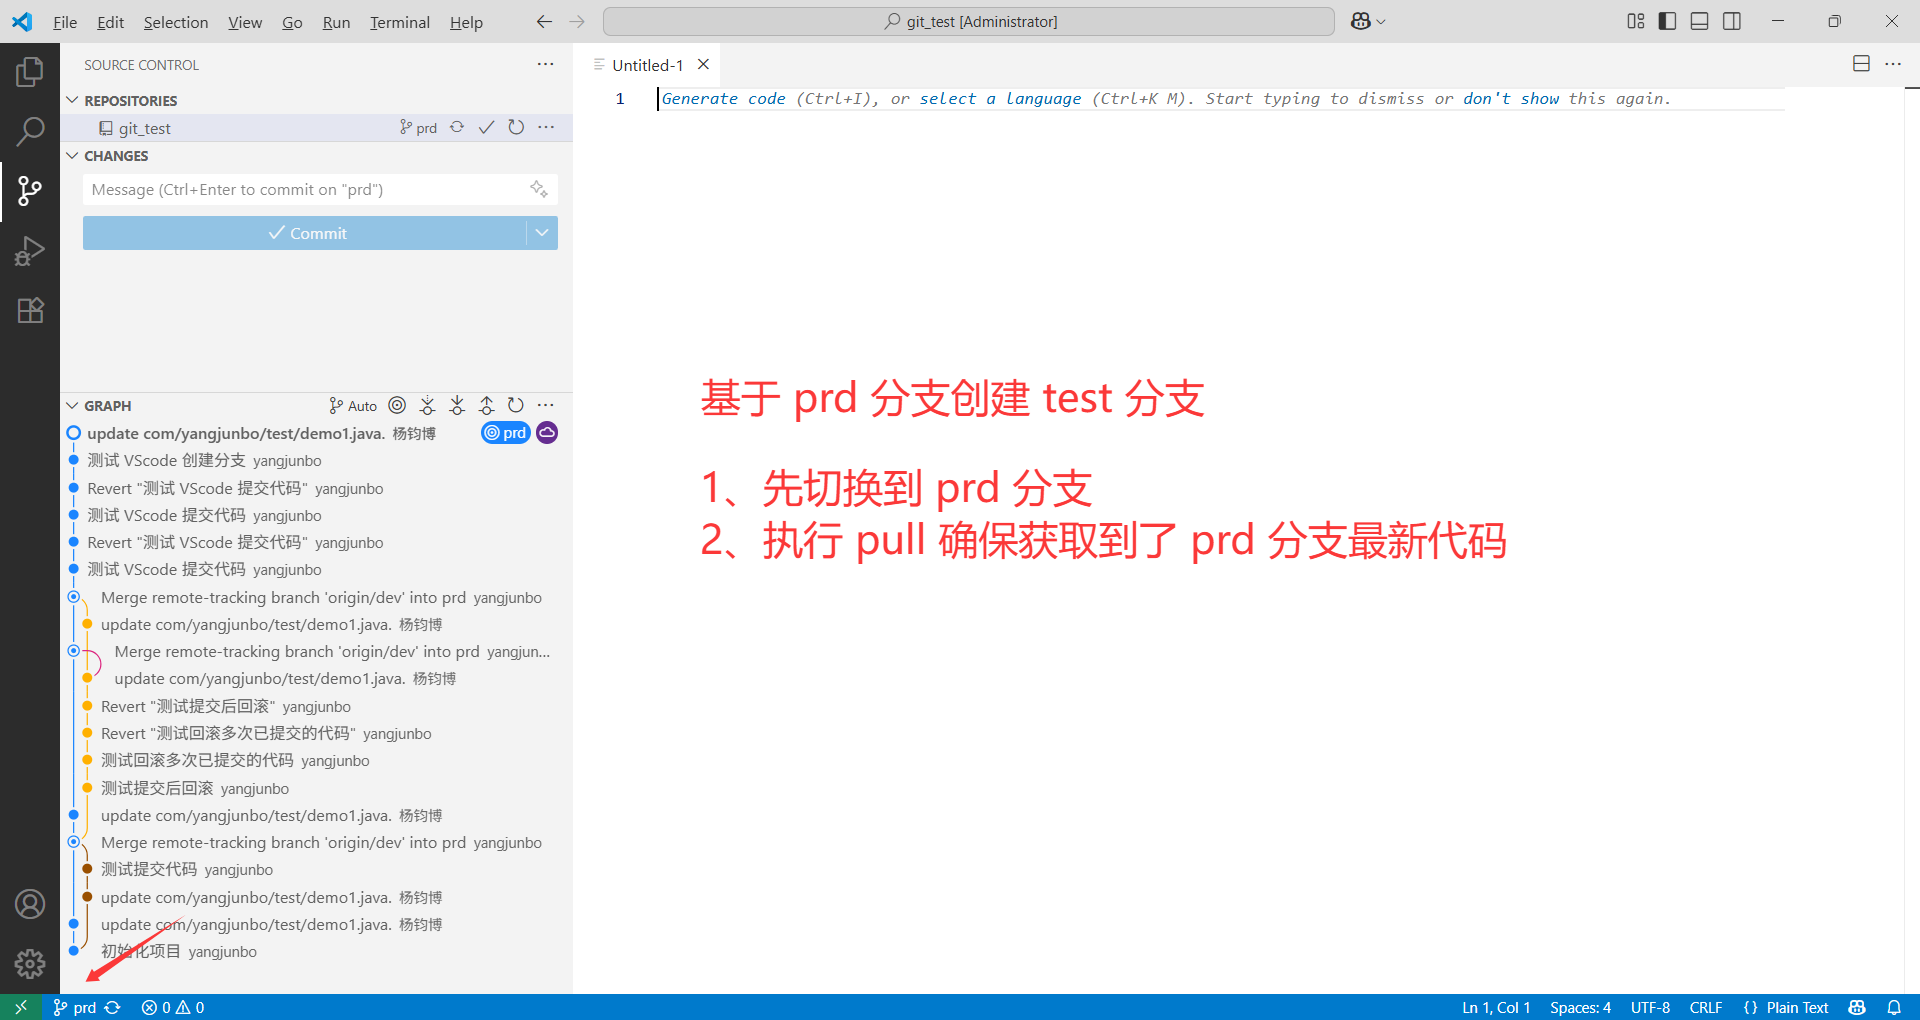The height and width of the screenshot is (1020, 1920).
Task: Sync changes for the git_test repository
Action: coord(457,127)
